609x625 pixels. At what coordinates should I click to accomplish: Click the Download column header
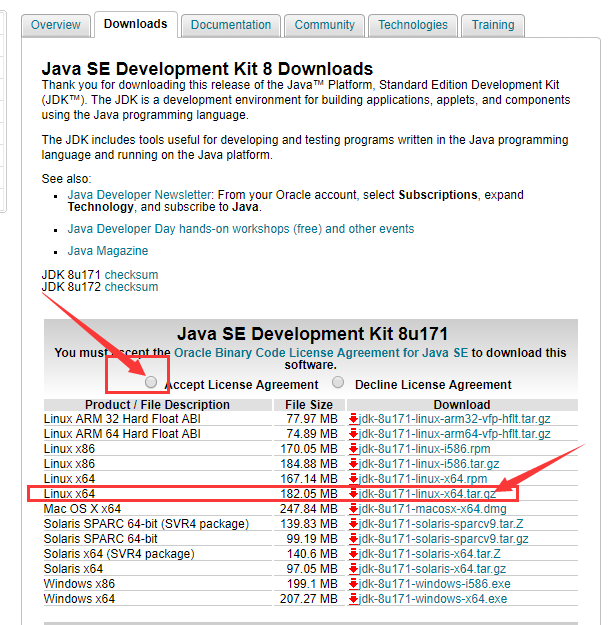462,405
